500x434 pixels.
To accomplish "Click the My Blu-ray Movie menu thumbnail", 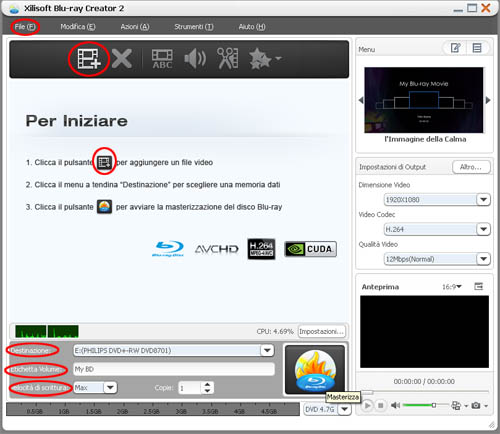I will point(424,100).
